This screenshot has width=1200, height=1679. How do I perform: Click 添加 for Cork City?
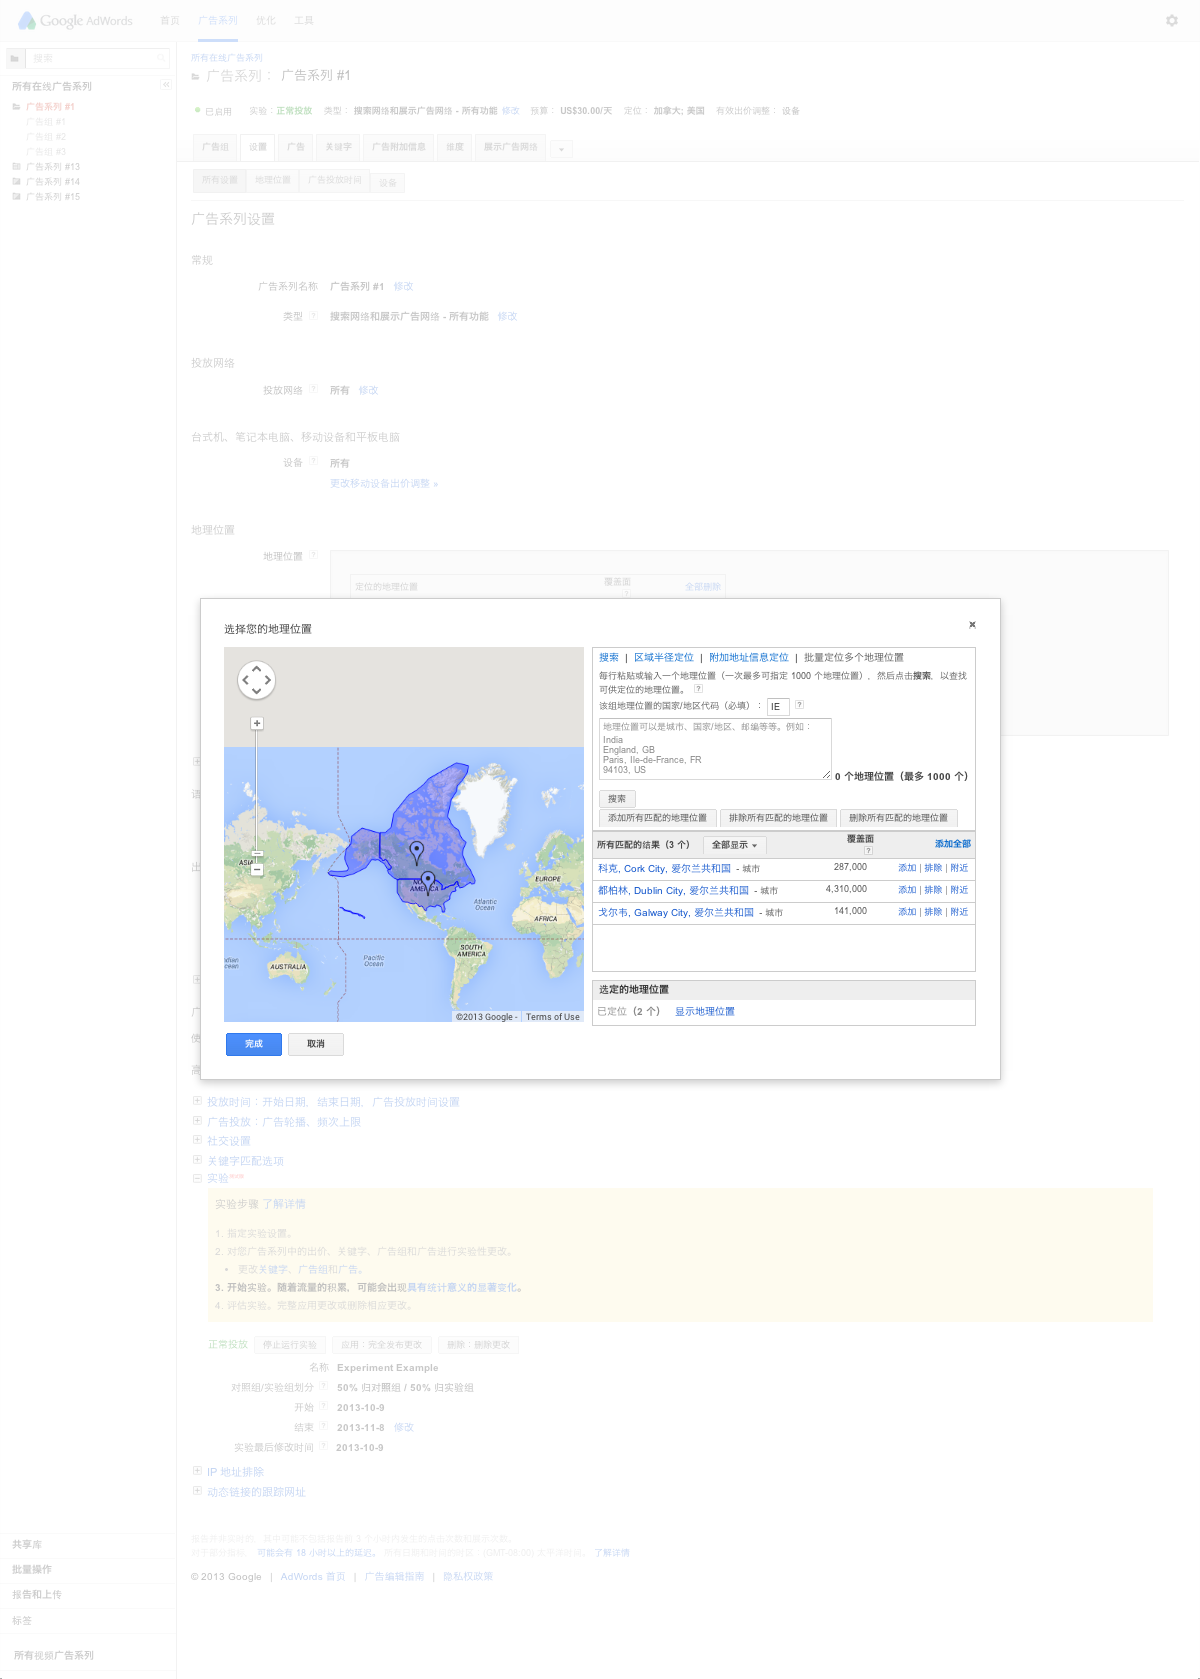(907, 868)
